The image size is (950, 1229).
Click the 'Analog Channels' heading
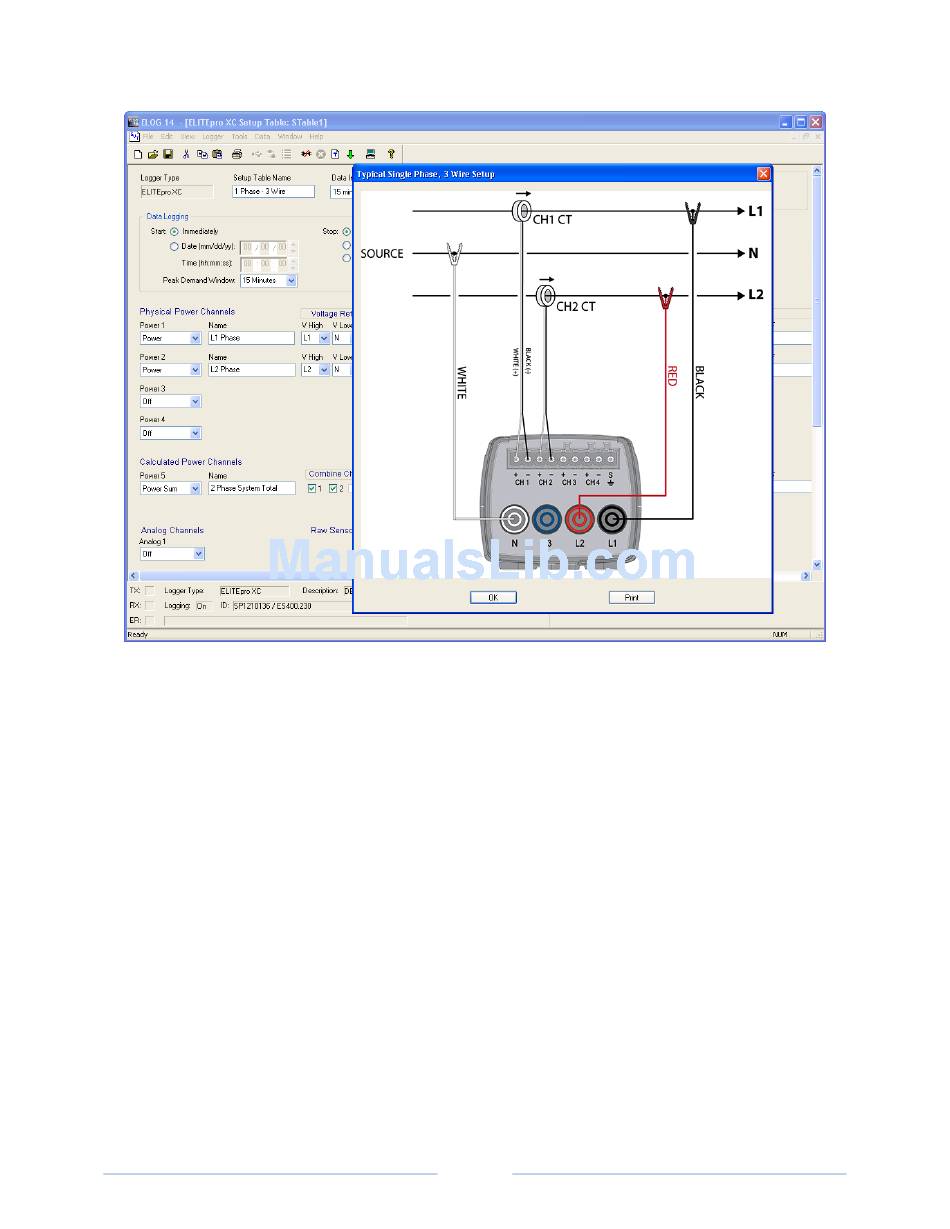(x=172, y=530)
